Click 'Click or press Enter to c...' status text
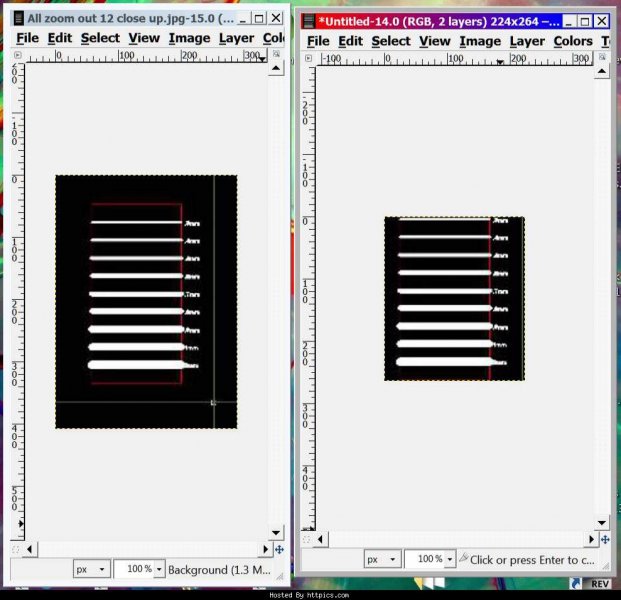This screenshot has height=600, width=621. (532, 560)
